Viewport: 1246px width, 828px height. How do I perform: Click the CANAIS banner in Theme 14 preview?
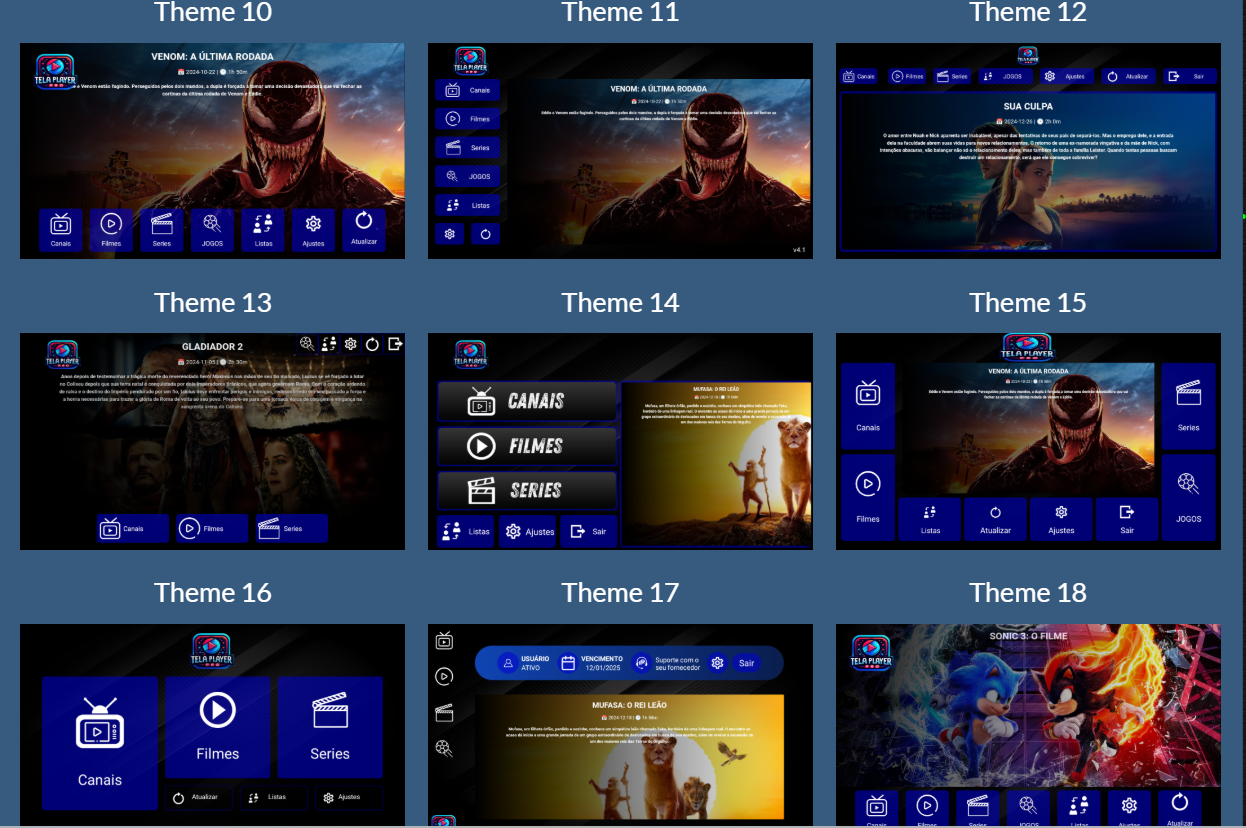(x=527, y=401)
